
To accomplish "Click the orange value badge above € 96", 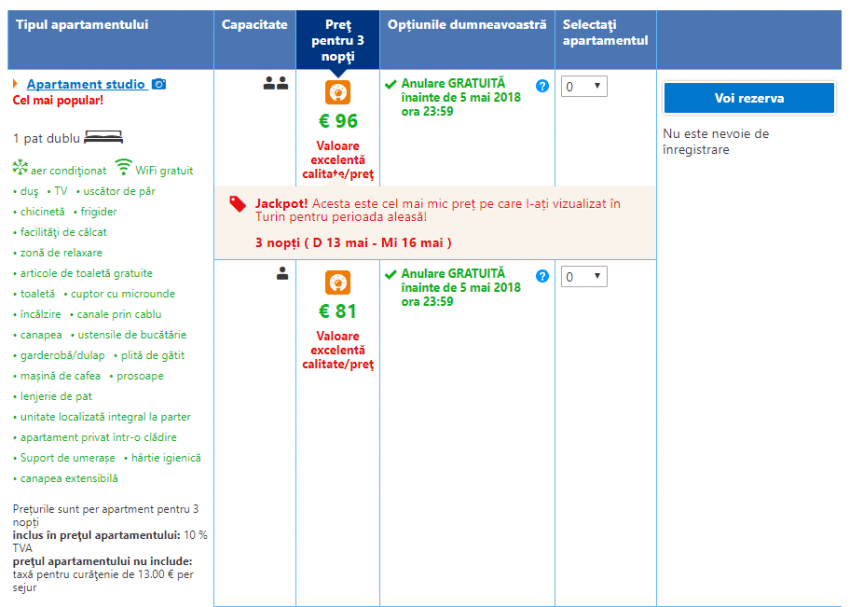I will [338, 93].
